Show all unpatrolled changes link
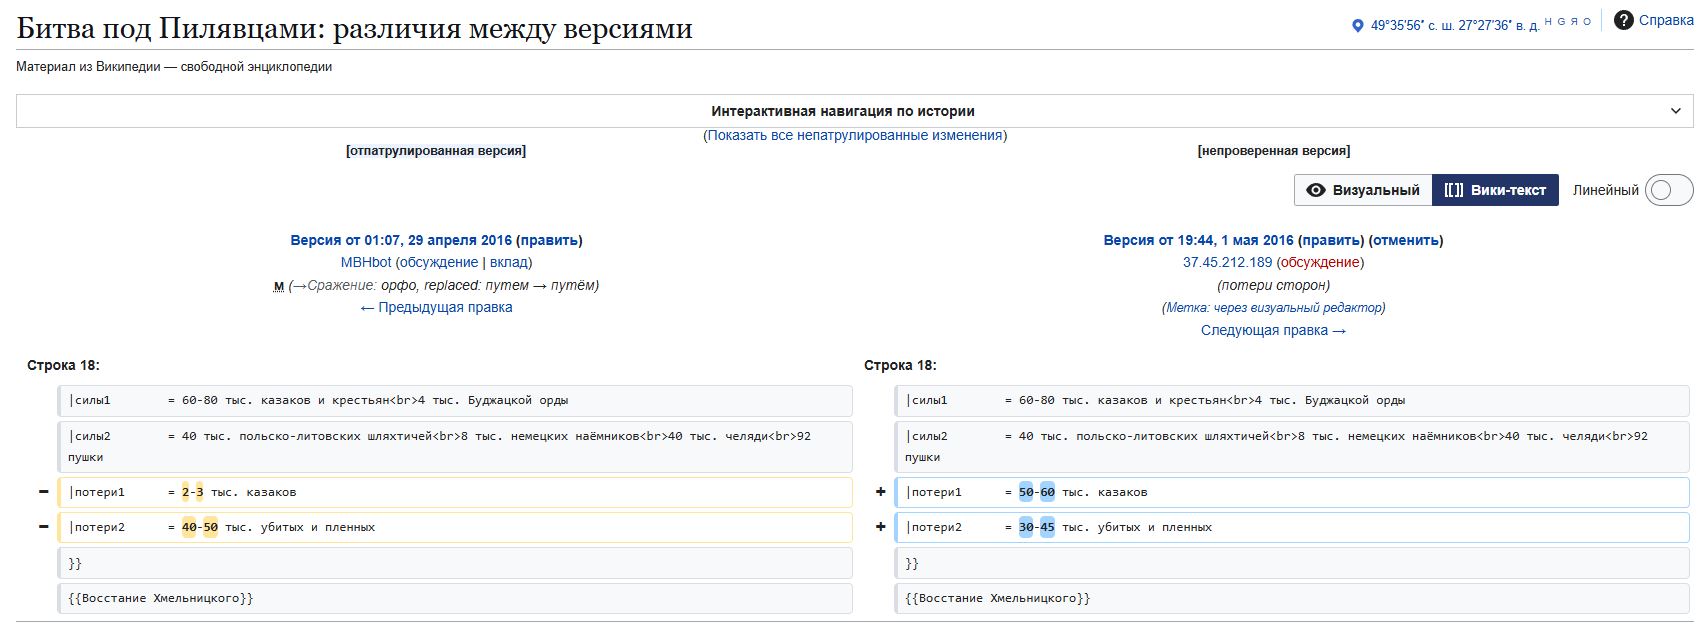 pos(854,135)
